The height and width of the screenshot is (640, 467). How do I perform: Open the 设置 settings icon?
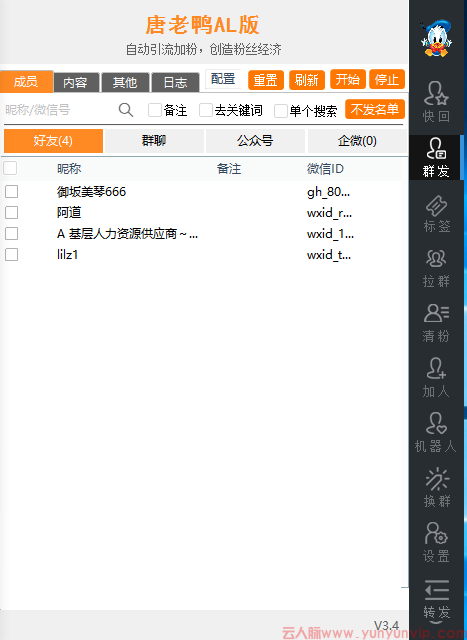tap(436, 543)
